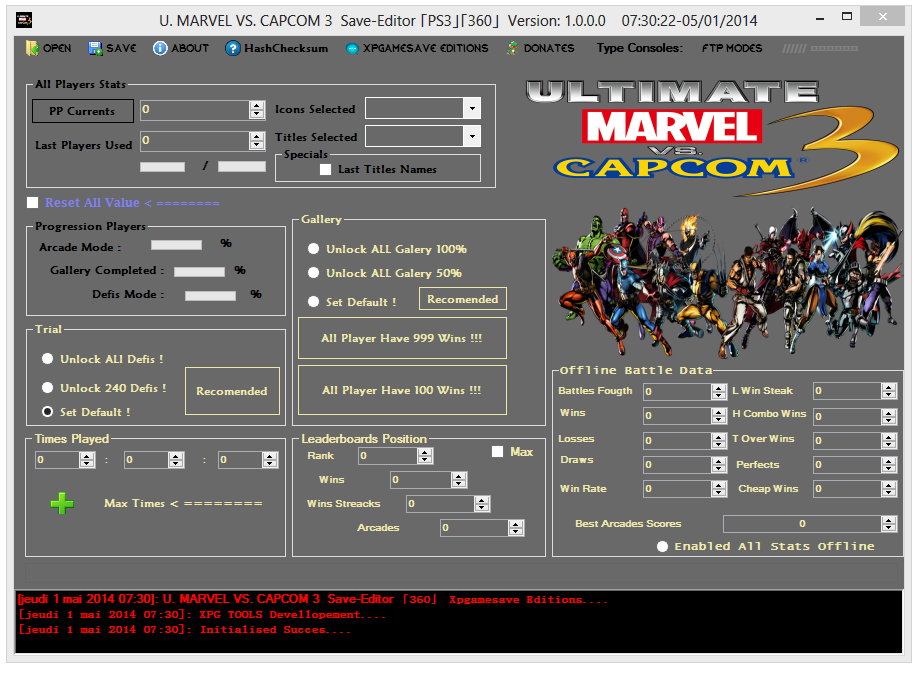This screenshot has width=918, height=673.
Task: Click the DONATES icon
Action: pos(513,48)
